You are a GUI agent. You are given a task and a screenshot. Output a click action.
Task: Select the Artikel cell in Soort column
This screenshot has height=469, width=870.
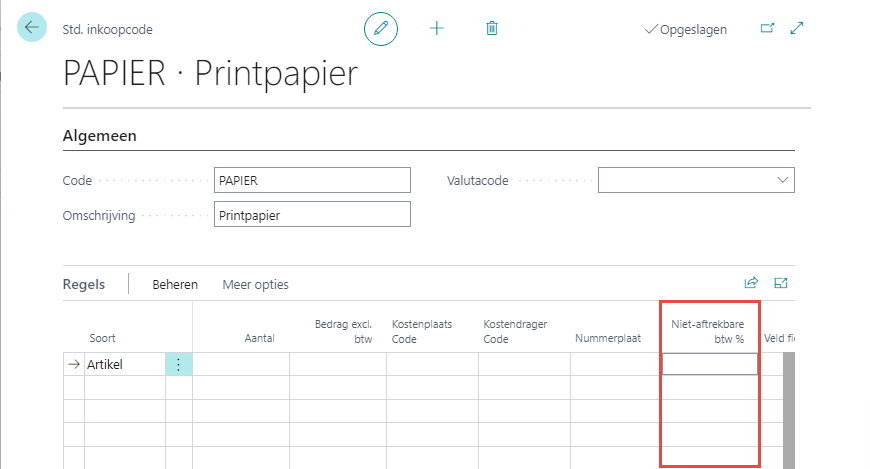[123, 365]
